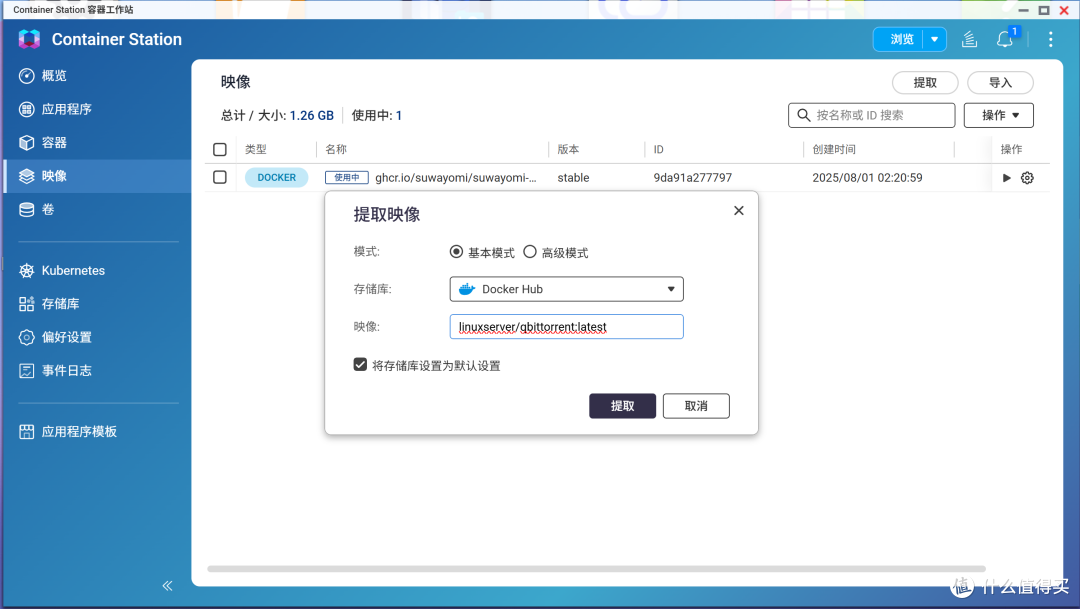The image size is (1080, 609).
Task: Sort by the 类型 column header
Action: pyautogui.click(x=256, y=149)
